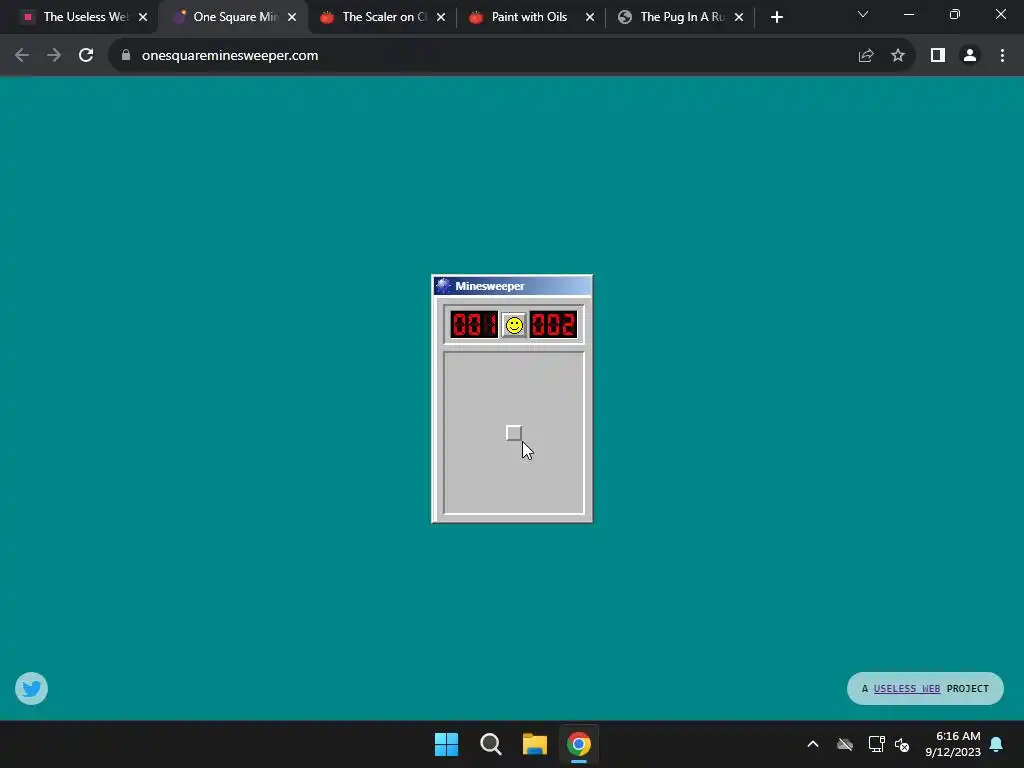Close The Useless Web tab
1024x768 pixels.
point(143,17)
